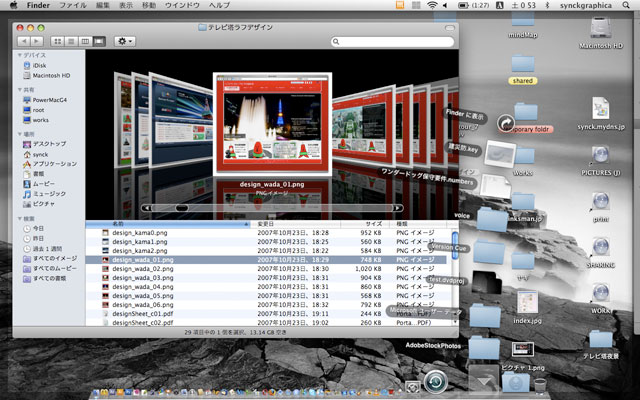Switch Finder to column view
The image size is (640, 400).
click(x=85, y=41)
